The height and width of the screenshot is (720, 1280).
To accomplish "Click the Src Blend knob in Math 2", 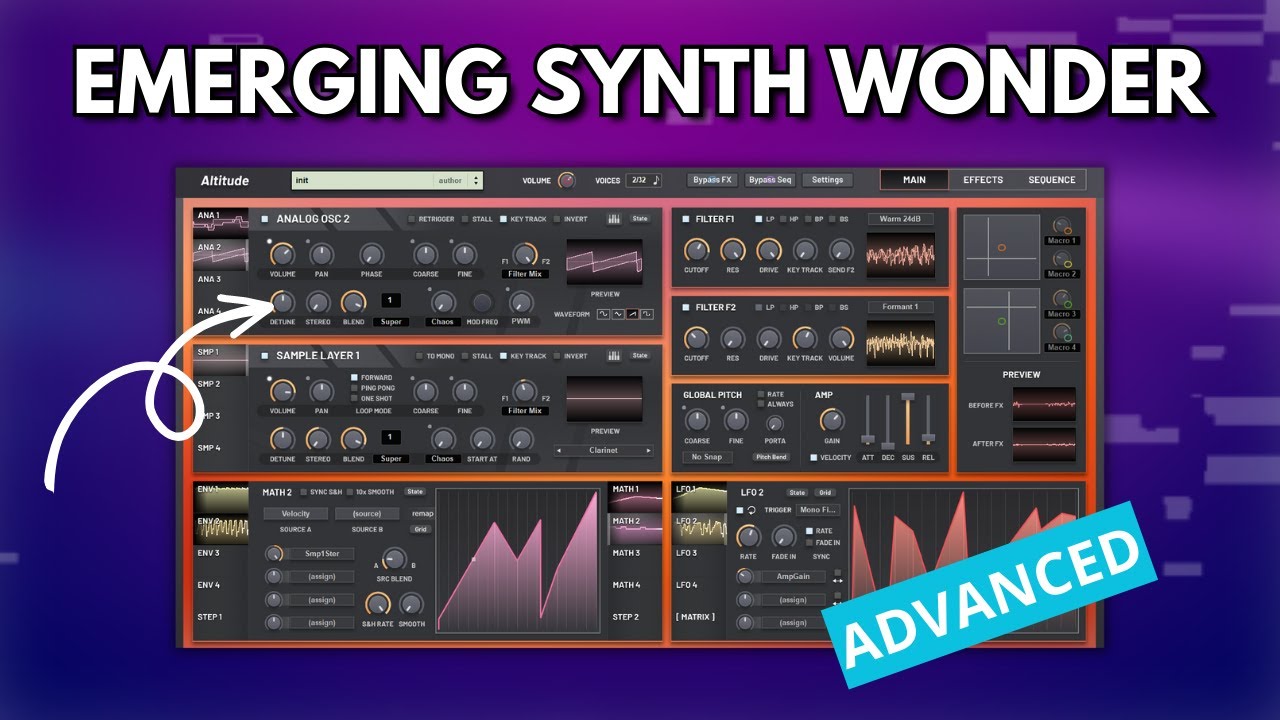I will (394, 559).
